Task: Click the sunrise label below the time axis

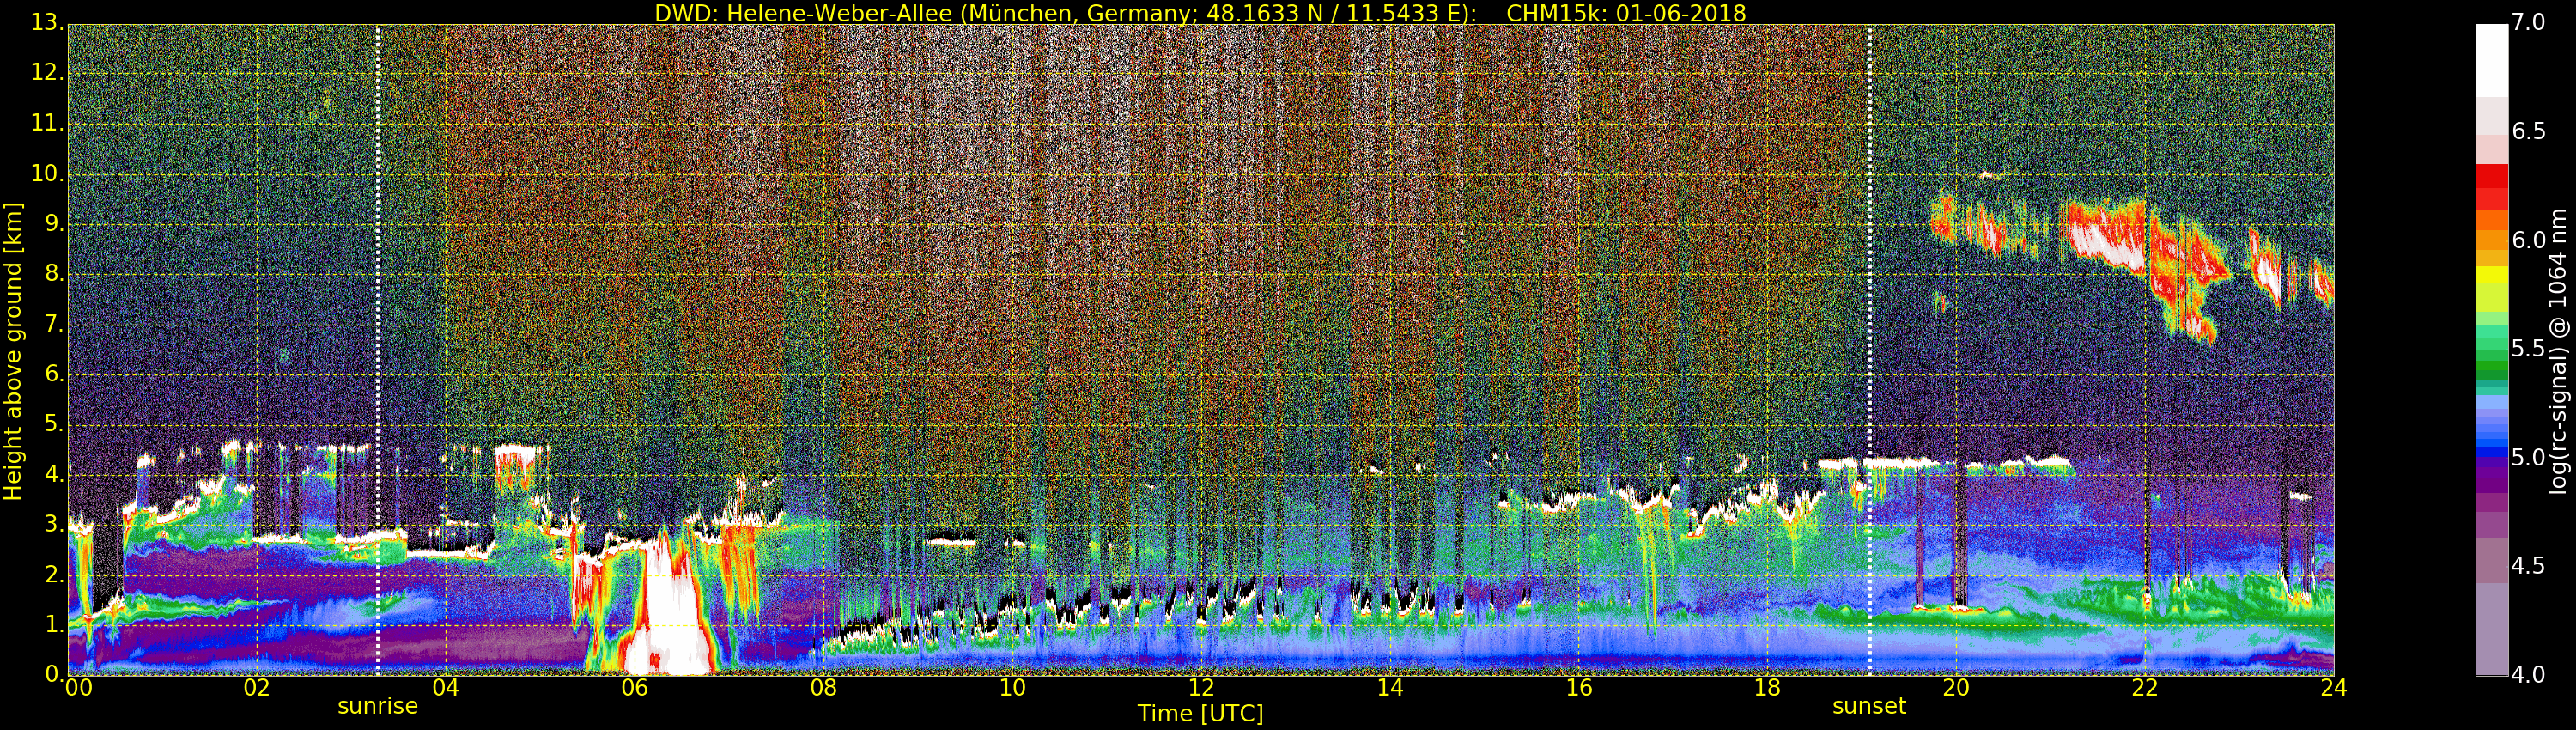Action: coord(377,706)
